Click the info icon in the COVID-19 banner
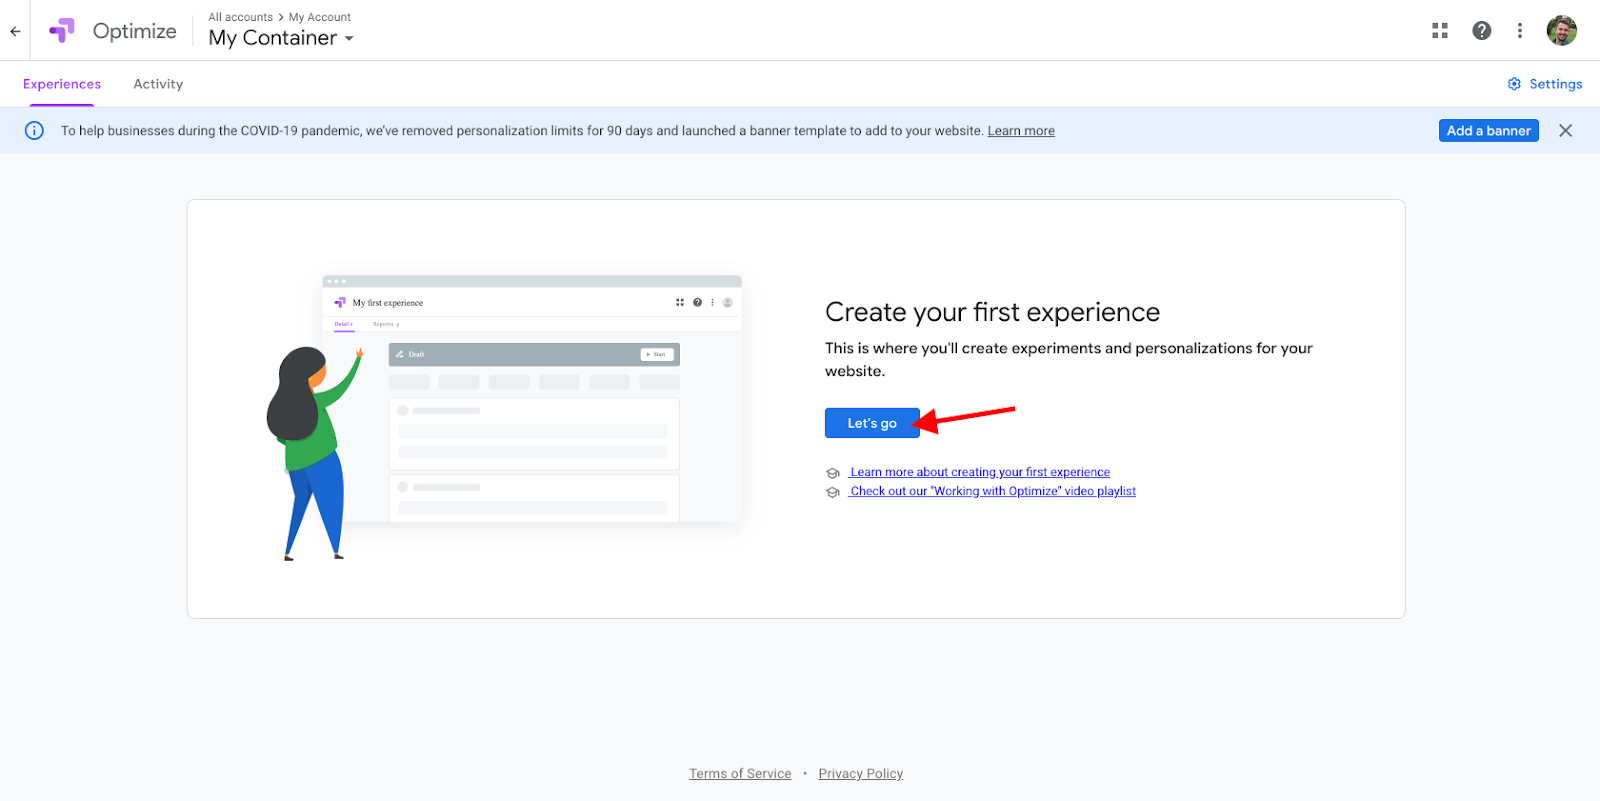 click(34, 131)
